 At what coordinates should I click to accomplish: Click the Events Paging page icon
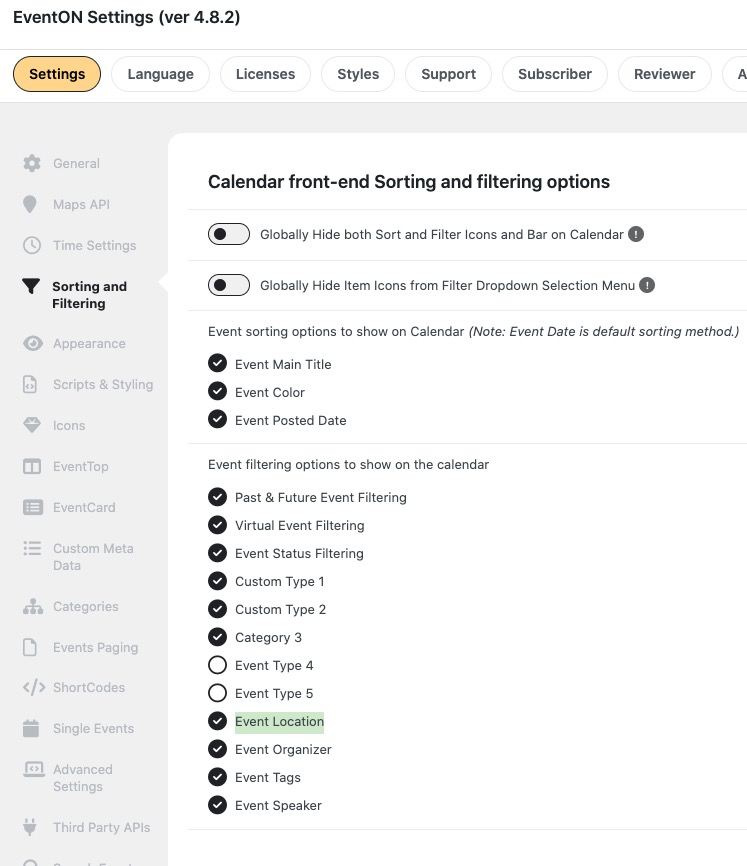point(30,647)
